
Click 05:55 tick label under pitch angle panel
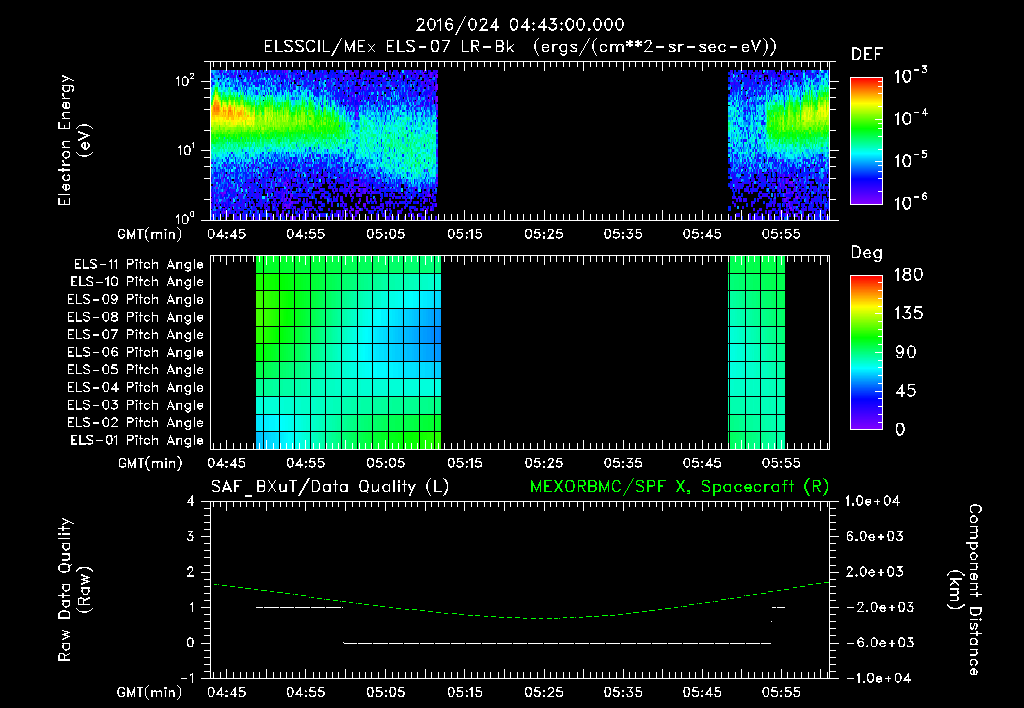point(781,463)
